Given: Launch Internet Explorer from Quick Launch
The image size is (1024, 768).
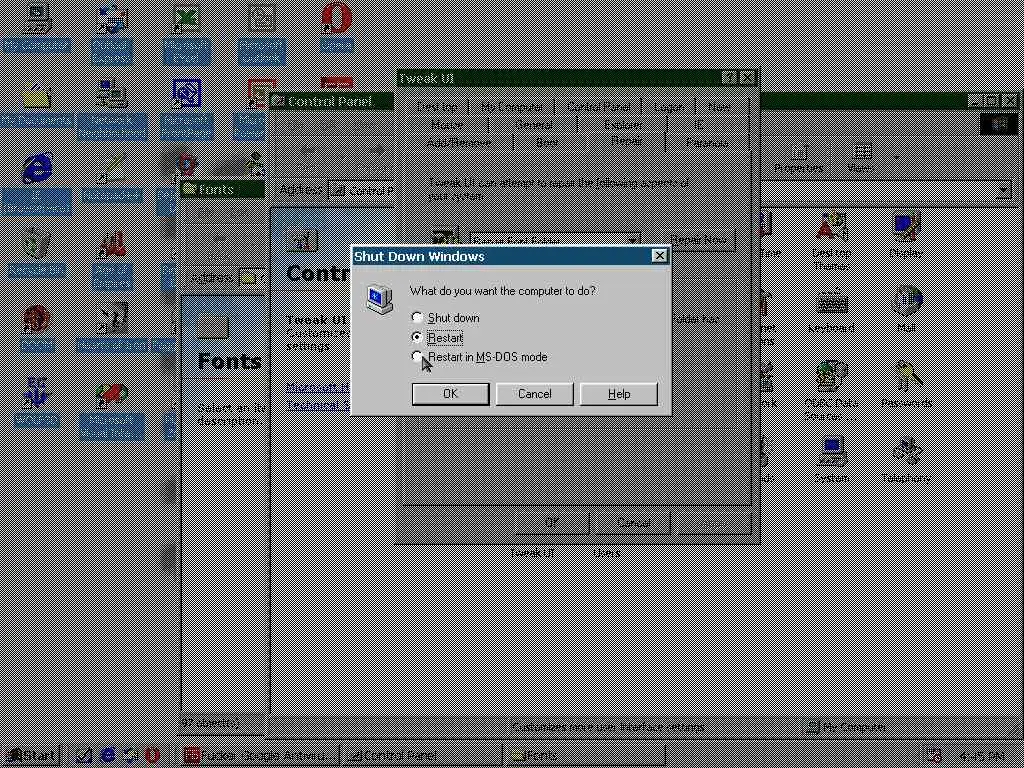Looking at the screenshot, I should pos(107,756).
